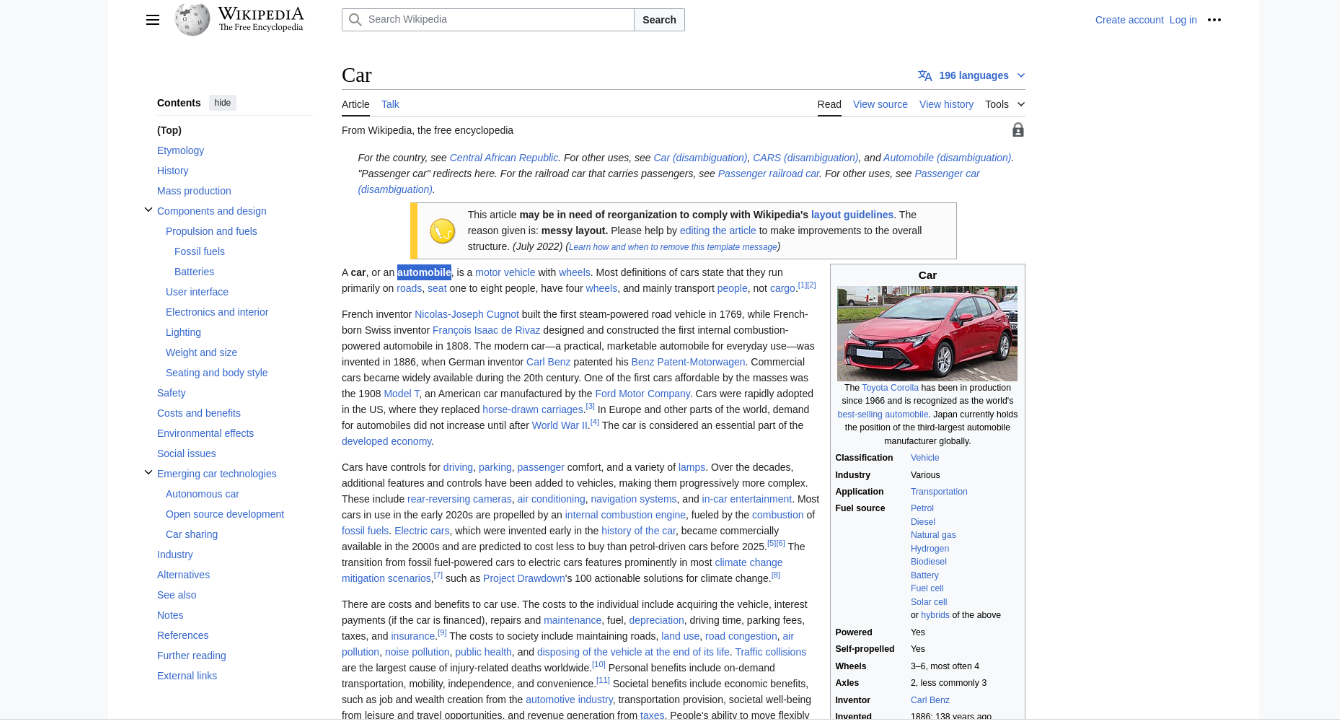Viewport: 1340px width, 720px height.
Task: Click the magnifying glass search icon
Action: pos(355,20)
